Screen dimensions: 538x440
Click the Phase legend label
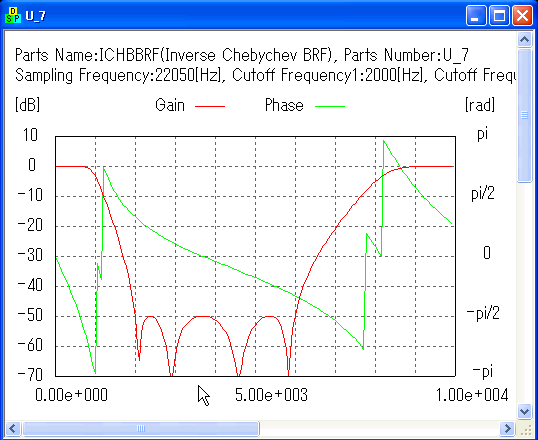284,105
